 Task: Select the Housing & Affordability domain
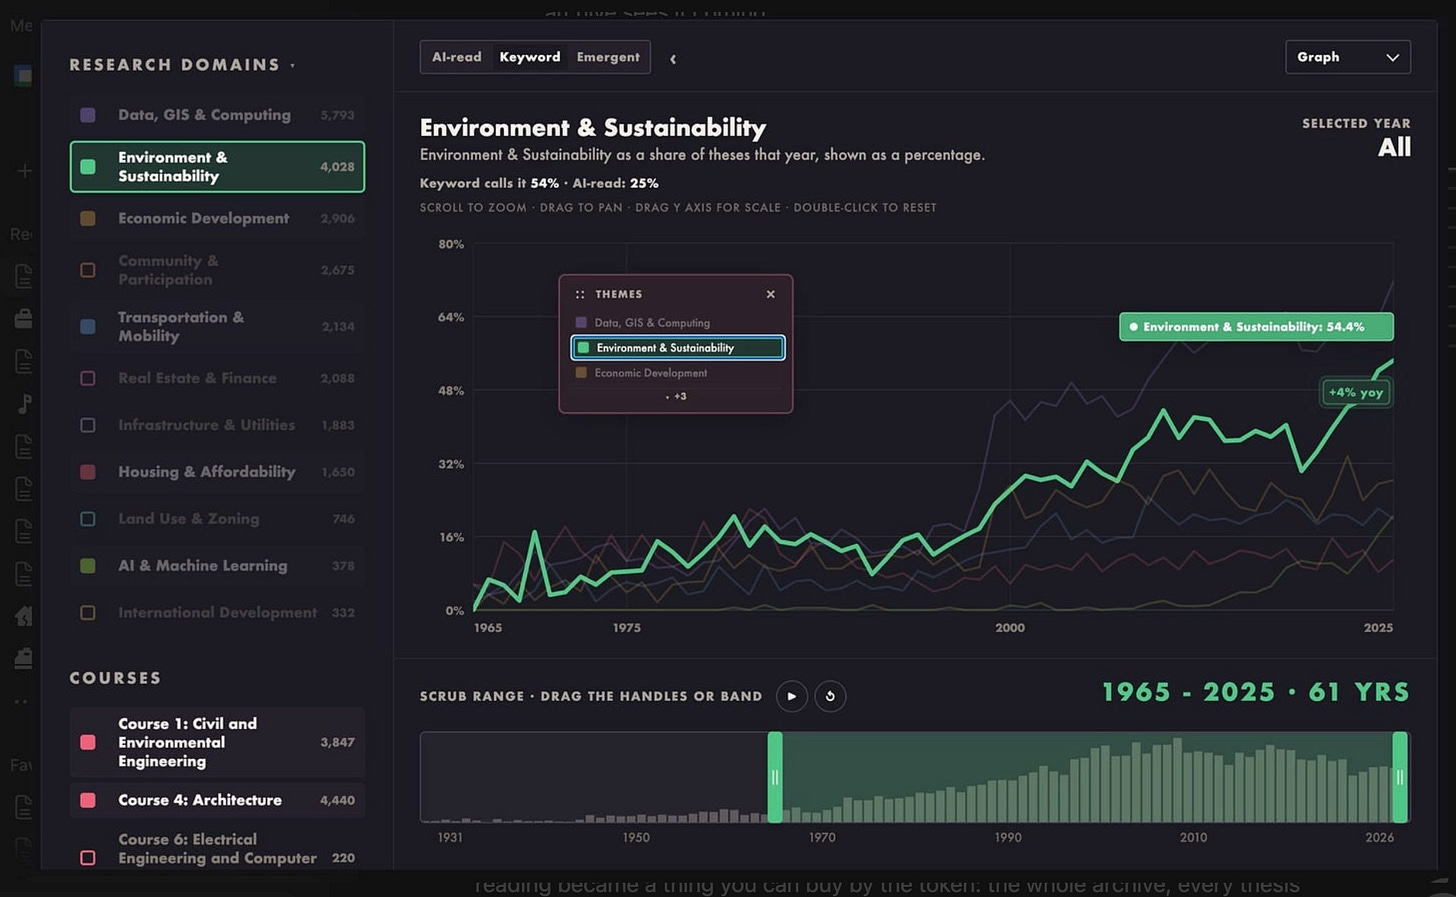(217, 472)
